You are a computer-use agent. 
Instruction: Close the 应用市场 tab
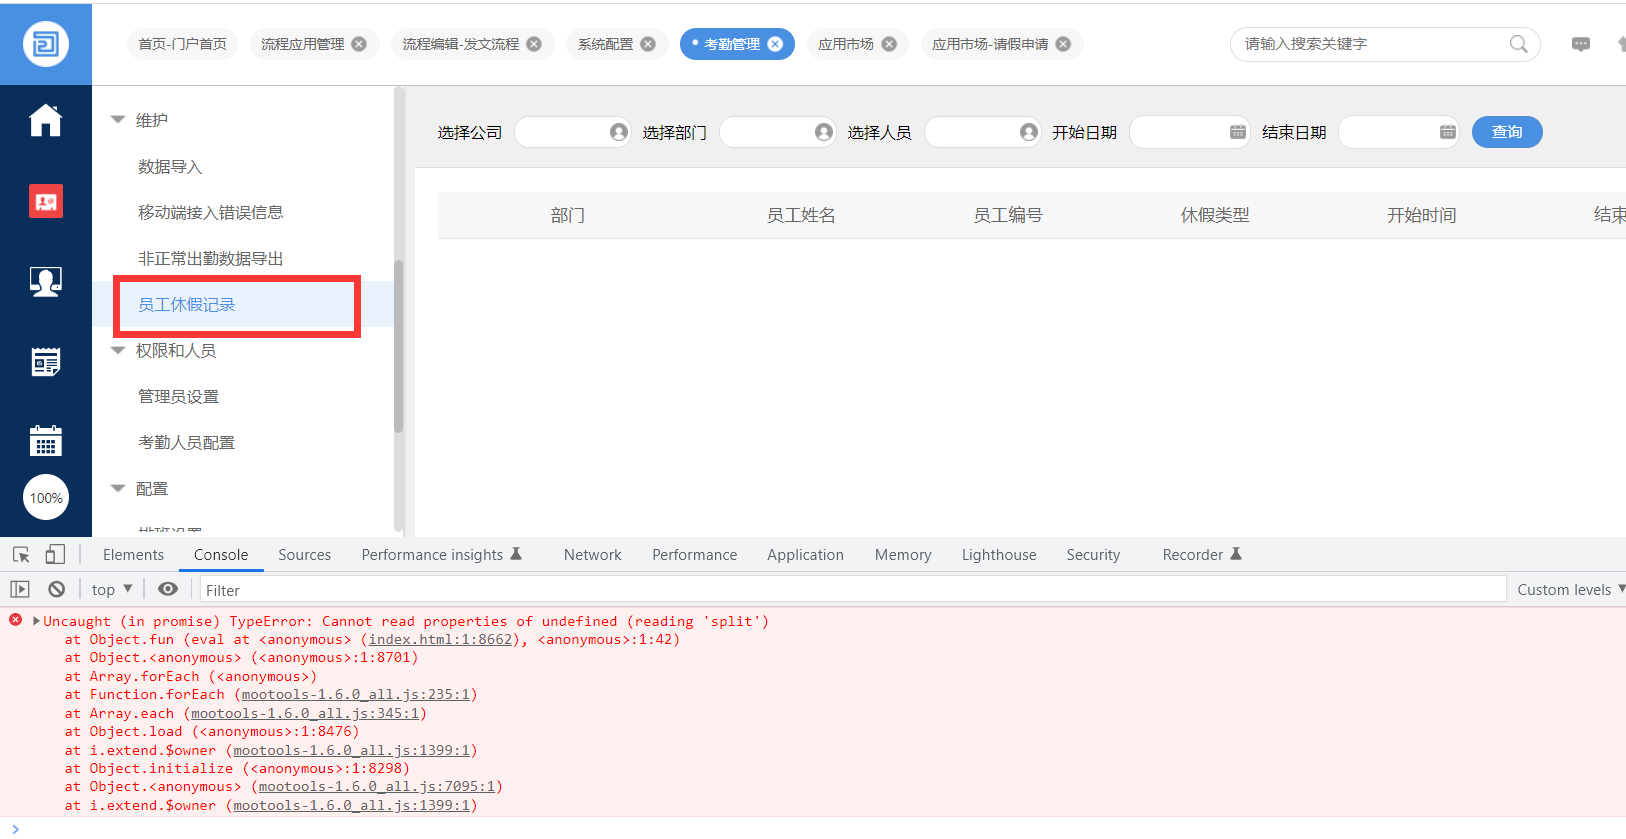[889, 44]
